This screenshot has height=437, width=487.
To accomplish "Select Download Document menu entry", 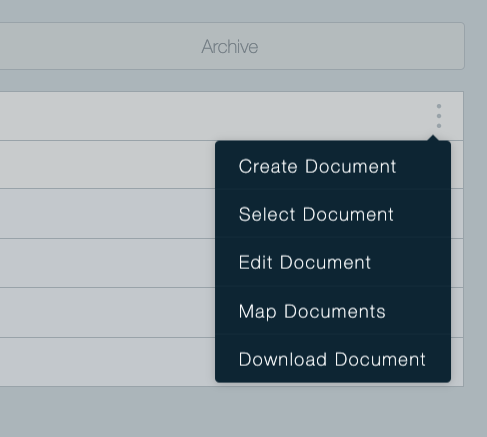I will pyautogui.click(x=333, y=359).
